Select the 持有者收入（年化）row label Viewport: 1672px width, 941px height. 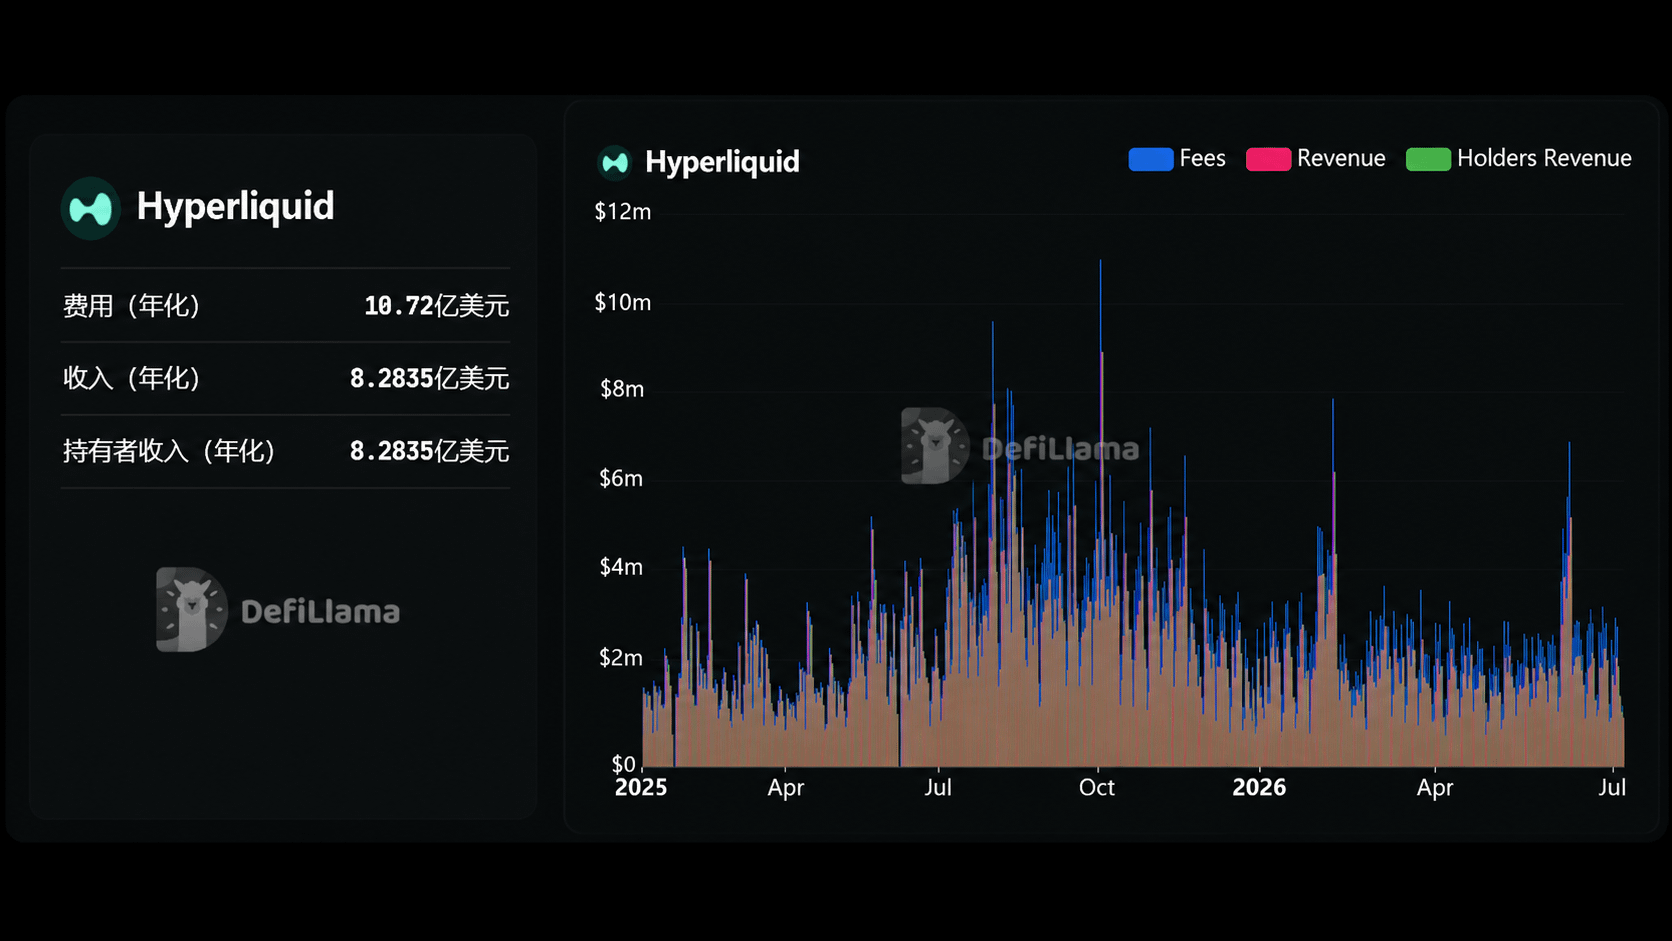click(x=169, y=451)
